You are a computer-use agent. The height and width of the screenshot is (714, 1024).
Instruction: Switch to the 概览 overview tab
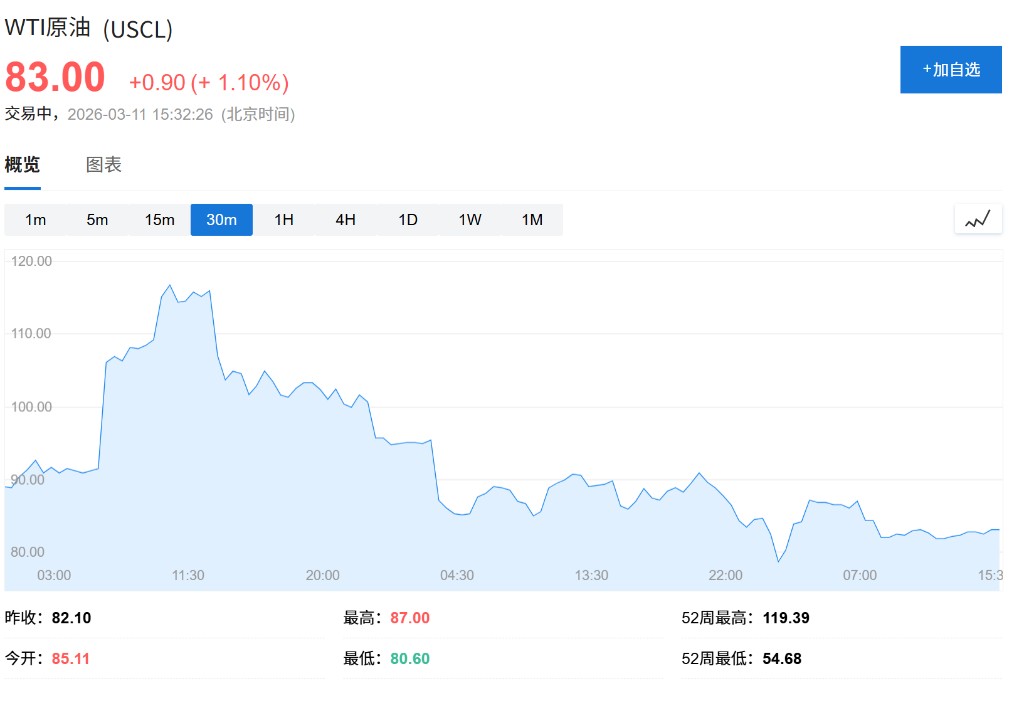[22, 165]
